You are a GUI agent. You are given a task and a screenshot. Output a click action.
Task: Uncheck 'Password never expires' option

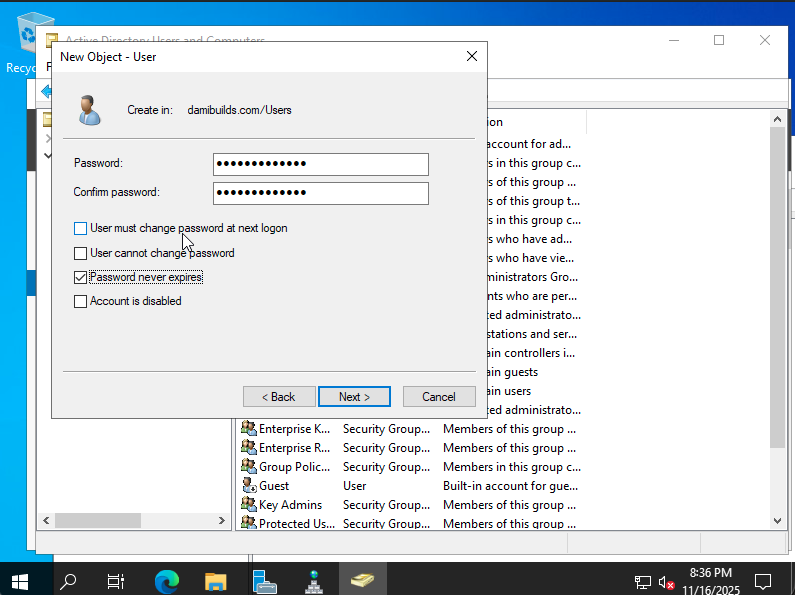point(80,277)
